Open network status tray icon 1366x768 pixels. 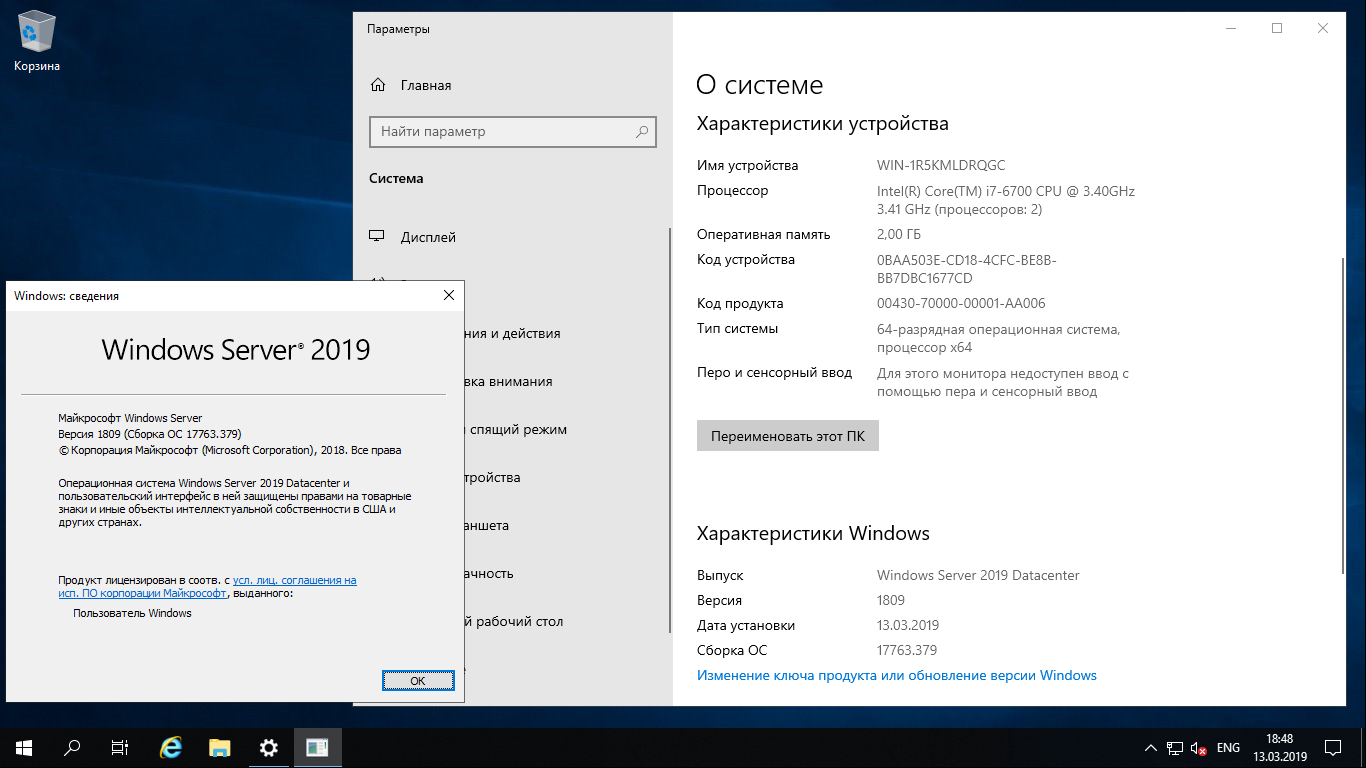click(x=1175, y=748)
